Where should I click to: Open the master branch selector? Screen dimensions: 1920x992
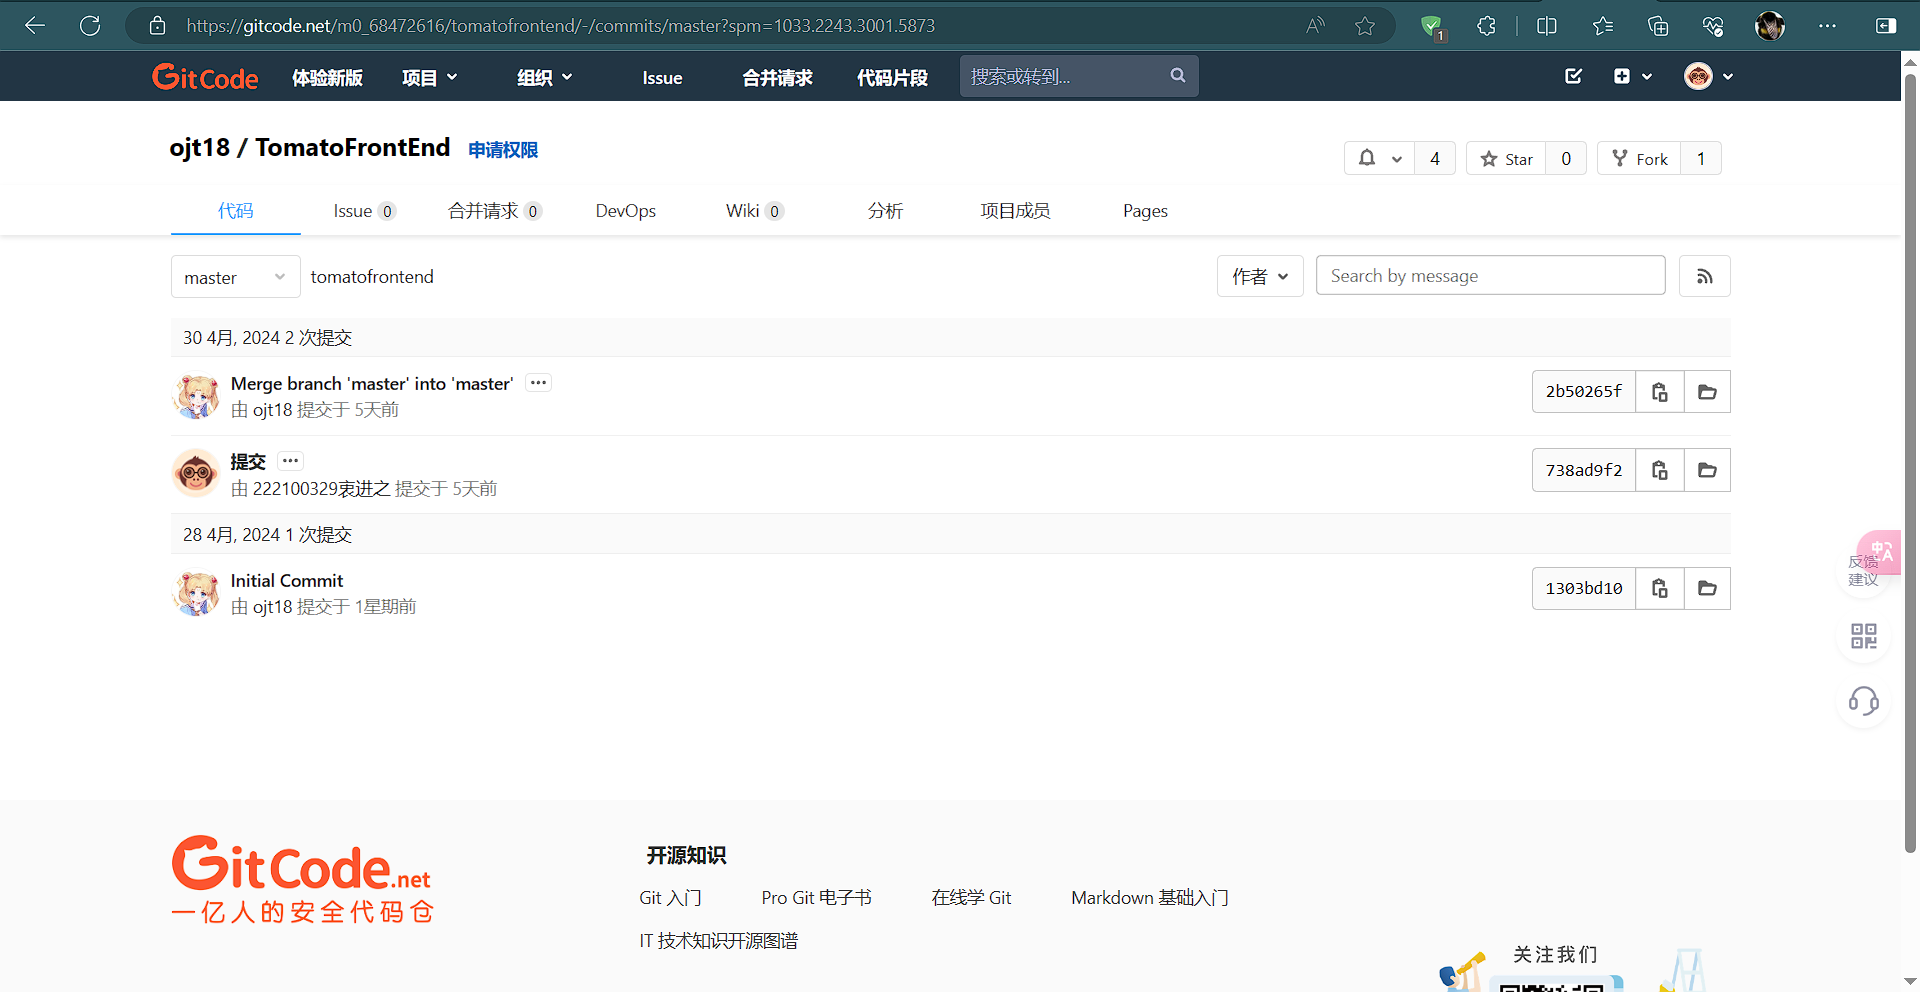(235, 276)
